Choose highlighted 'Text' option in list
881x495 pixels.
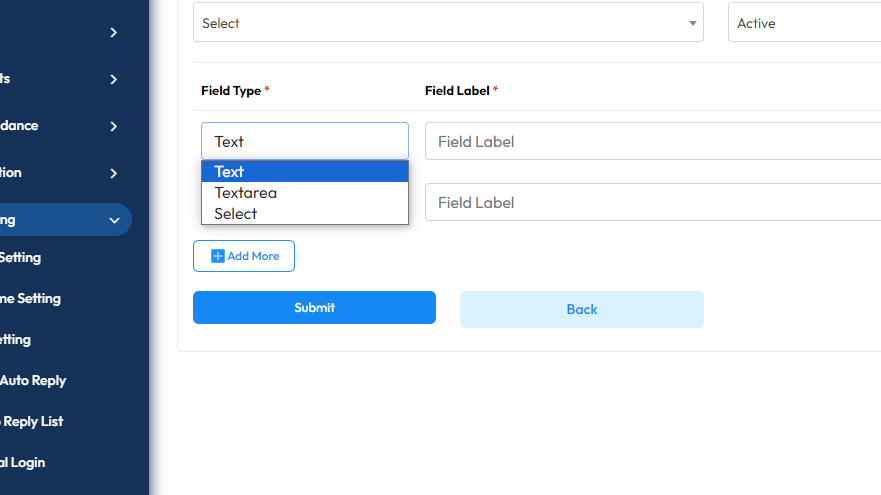(305, 172)
